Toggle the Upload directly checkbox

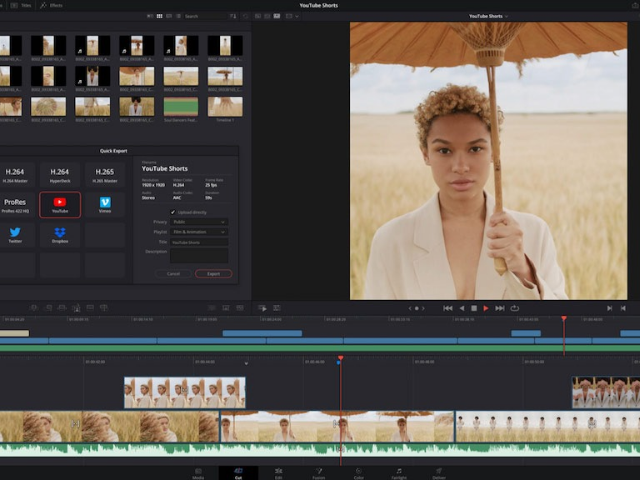(173, 212)
